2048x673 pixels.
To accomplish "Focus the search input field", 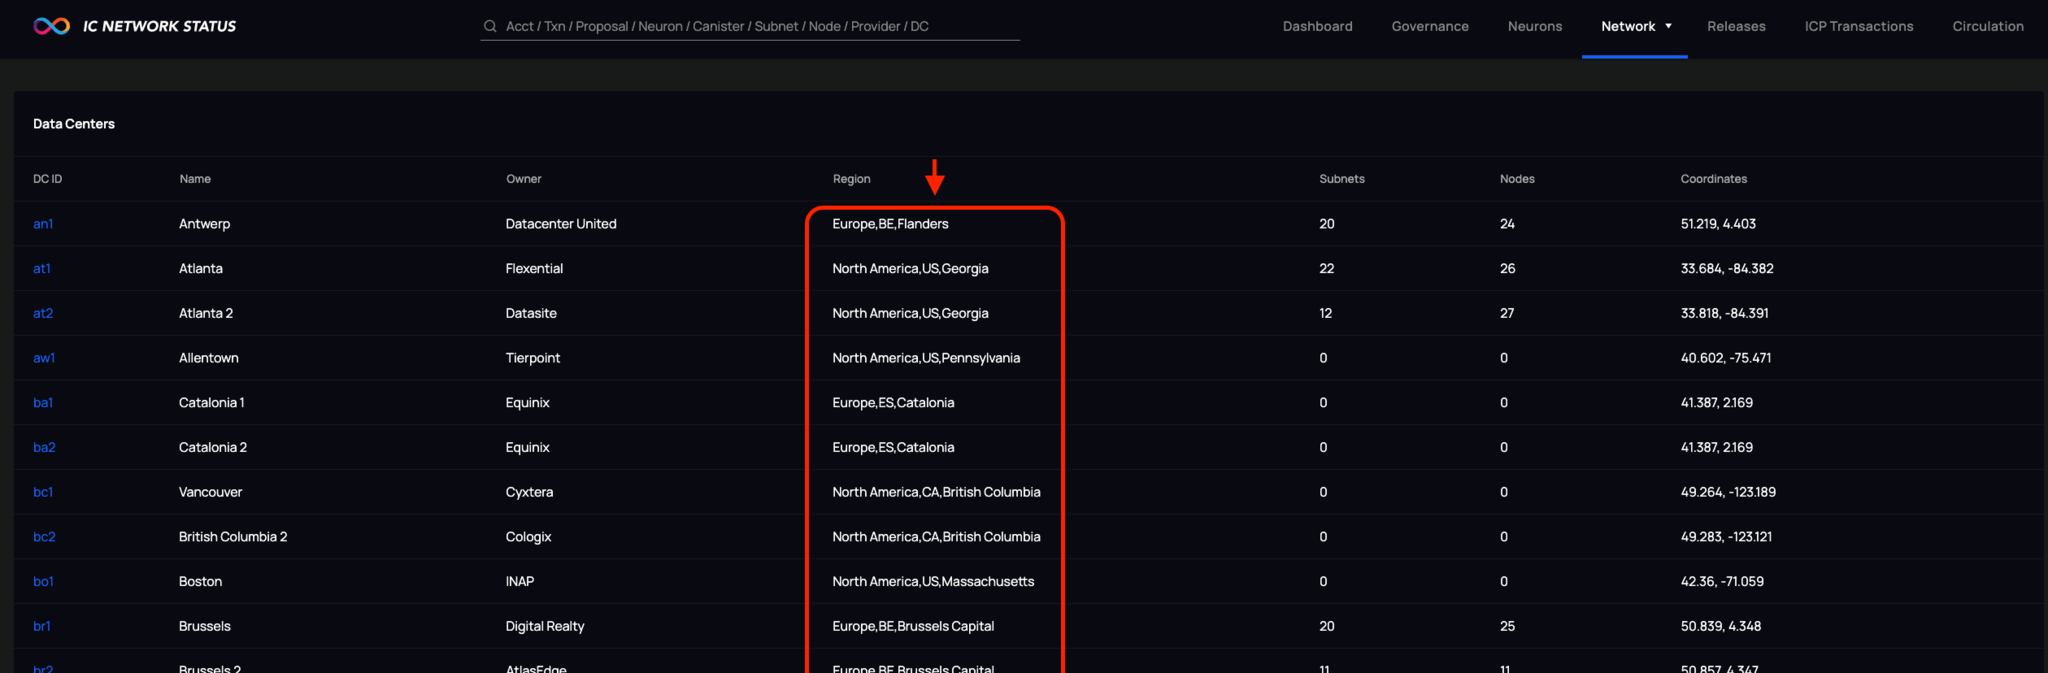I will point(750,26).
